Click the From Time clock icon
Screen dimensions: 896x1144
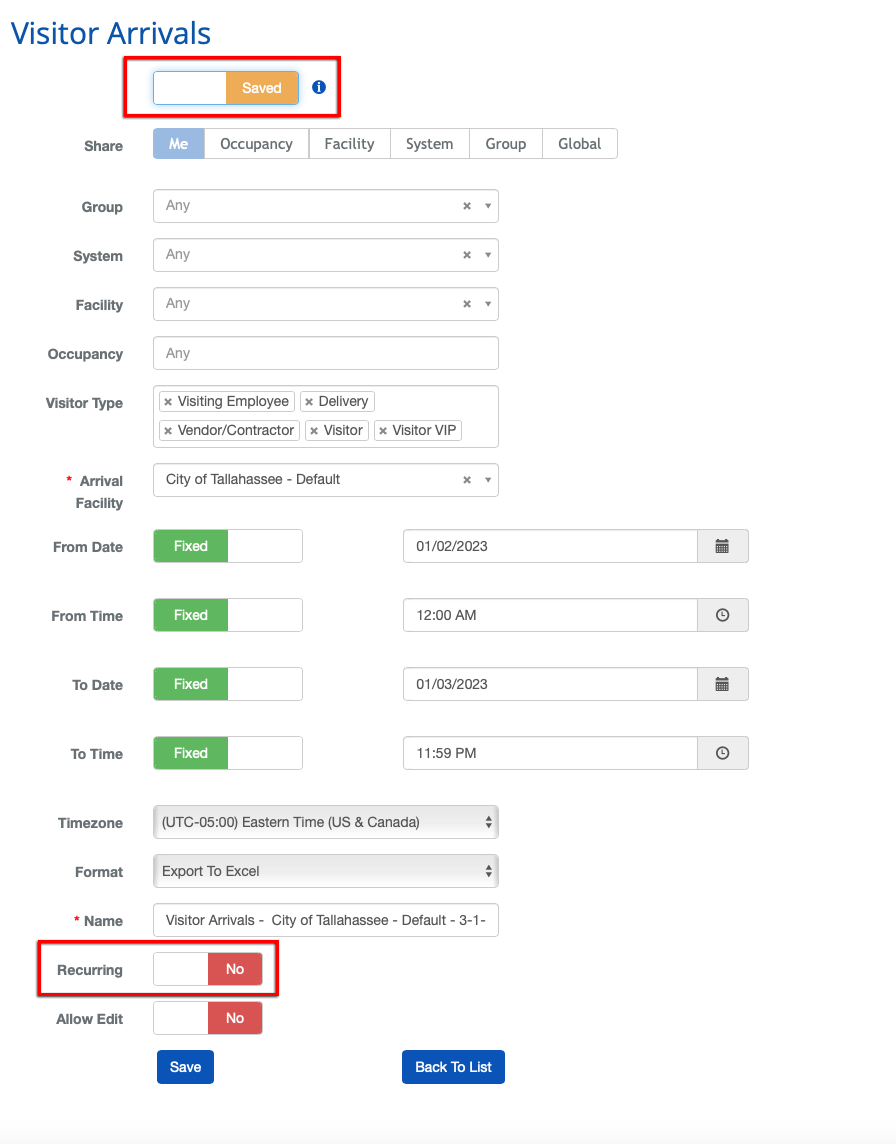[722, 616]
